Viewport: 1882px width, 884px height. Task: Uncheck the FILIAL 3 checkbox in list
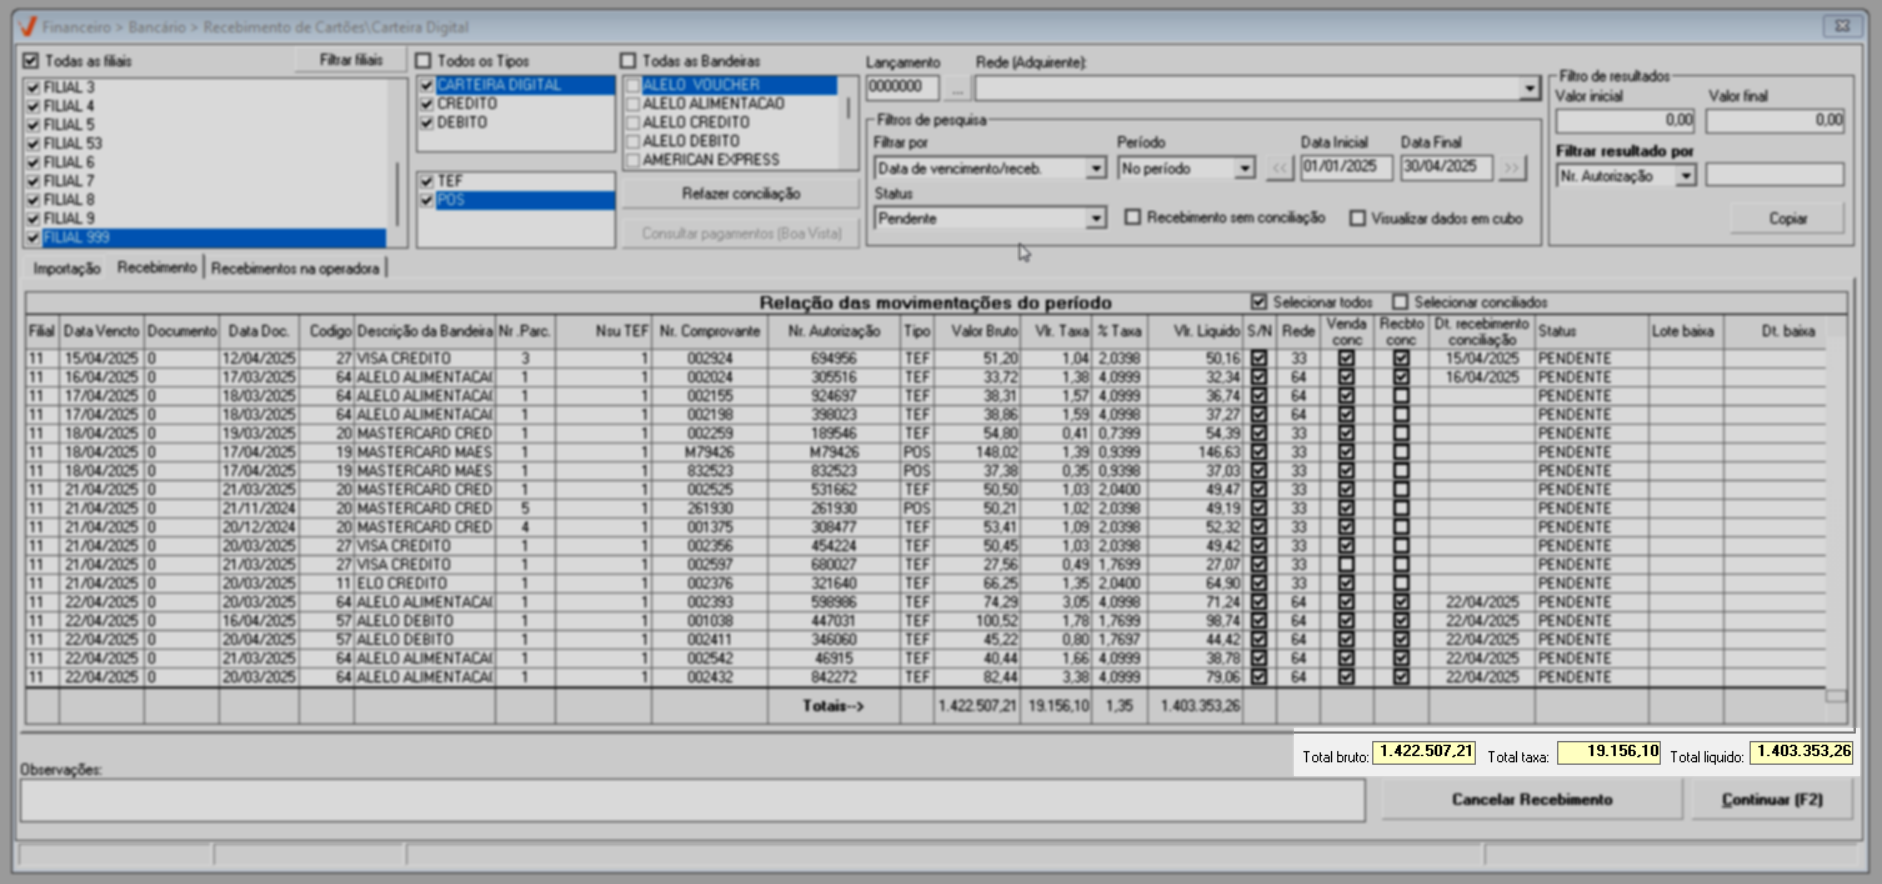coord(33,88)
